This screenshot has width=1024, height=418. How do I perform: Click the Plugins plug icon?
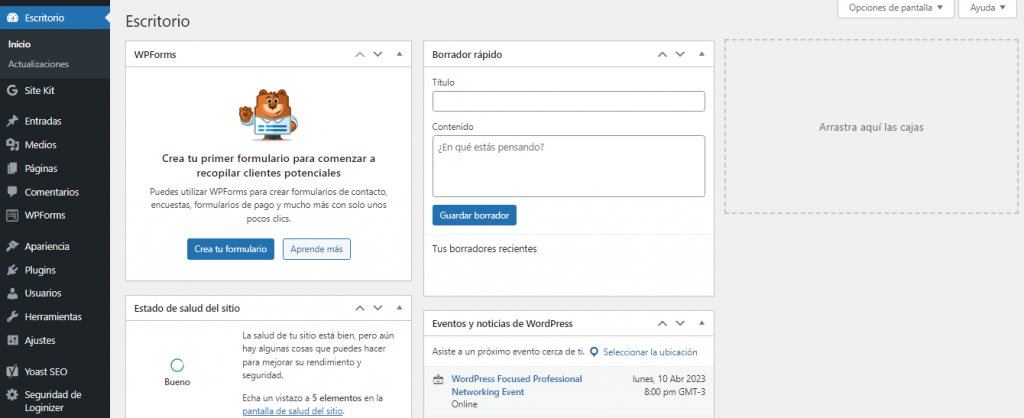pos(12,270)
